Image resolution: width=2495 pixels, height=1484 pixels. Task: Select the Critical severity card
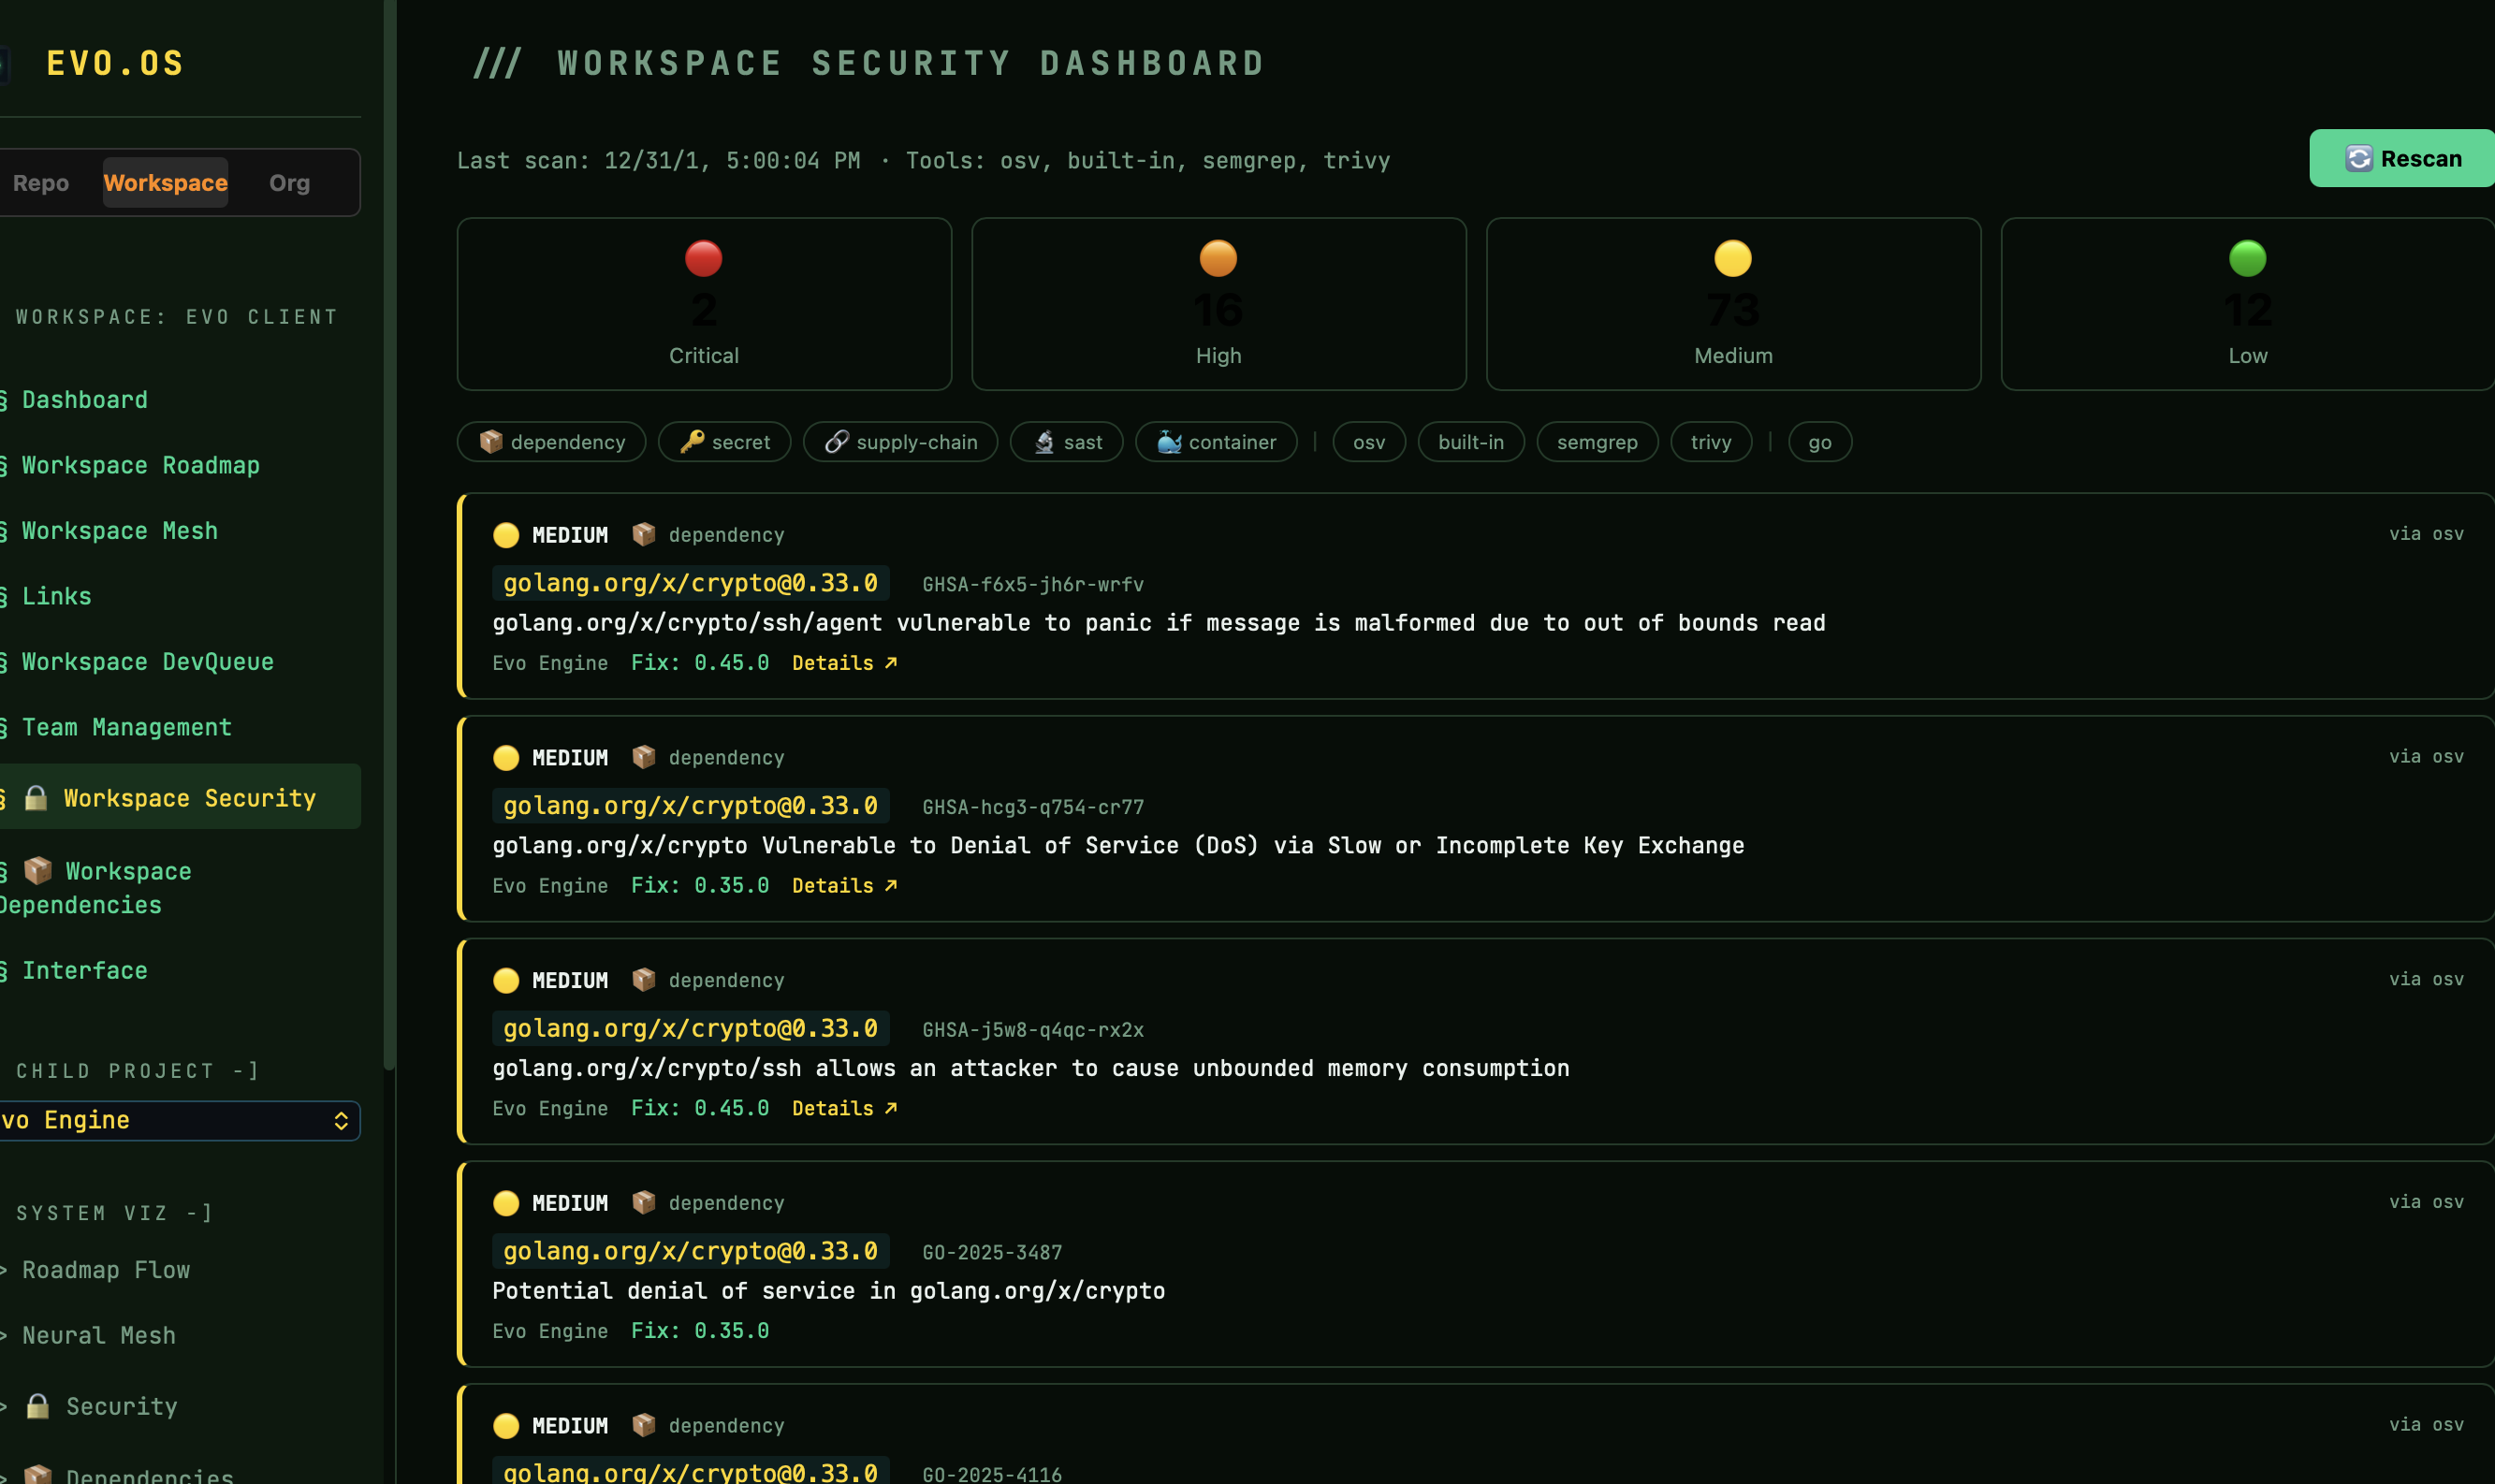coord(704,304)
